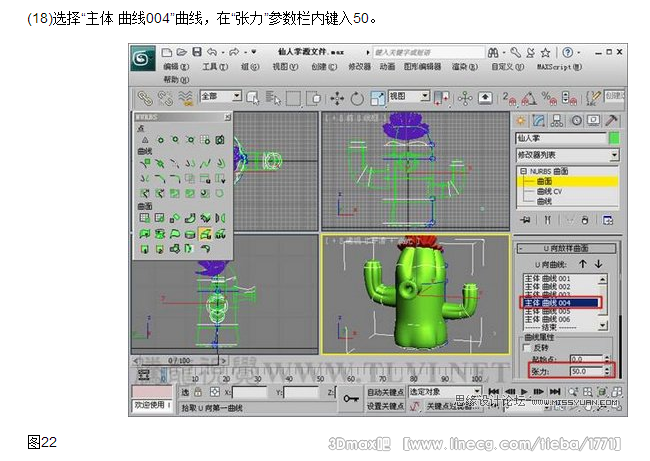
Task: Click the Use Pivot Point Center icon
Action: [441, 98]
